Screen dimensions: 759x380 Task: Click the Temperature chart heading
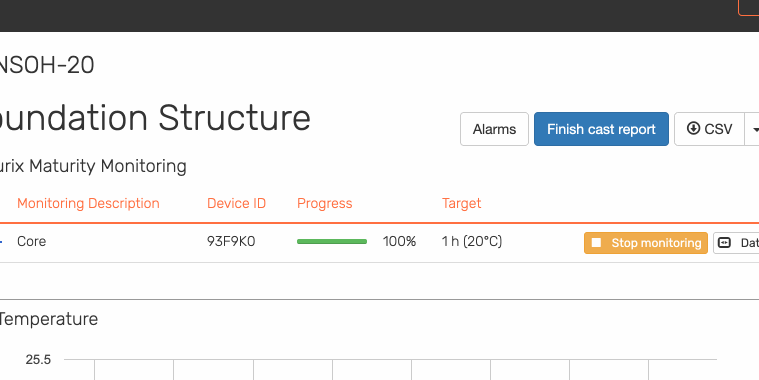(x=48, y=319)
